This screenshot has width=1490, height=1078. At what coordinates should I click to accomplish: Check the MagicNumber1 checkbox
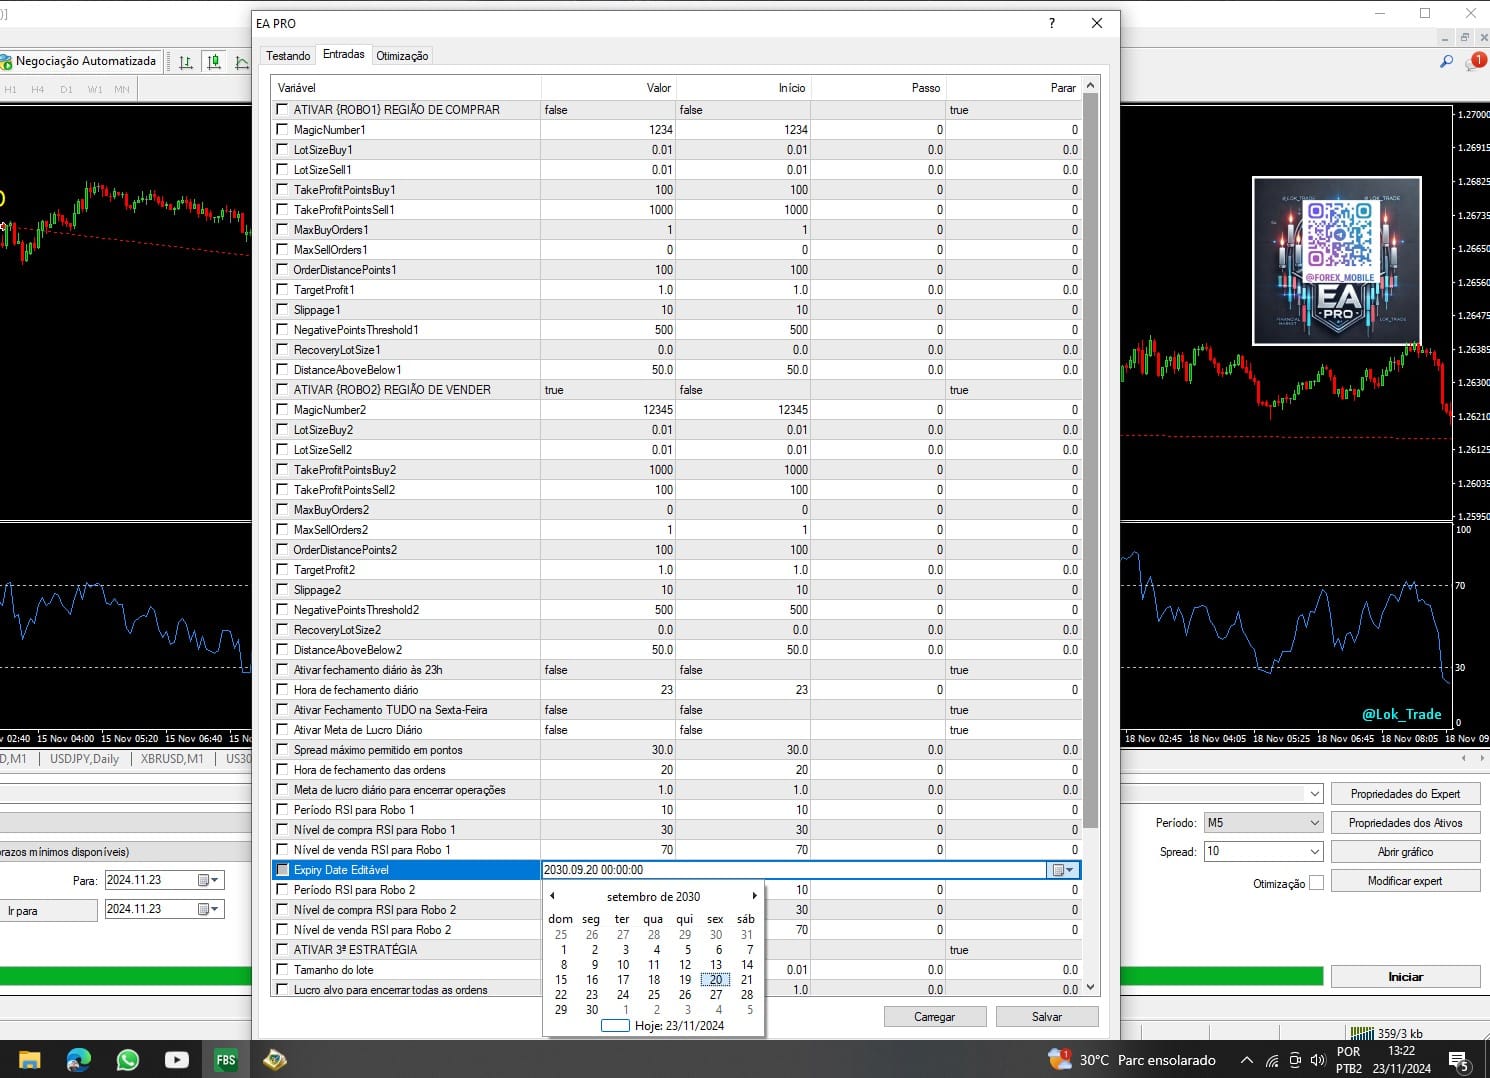point(282,130)
